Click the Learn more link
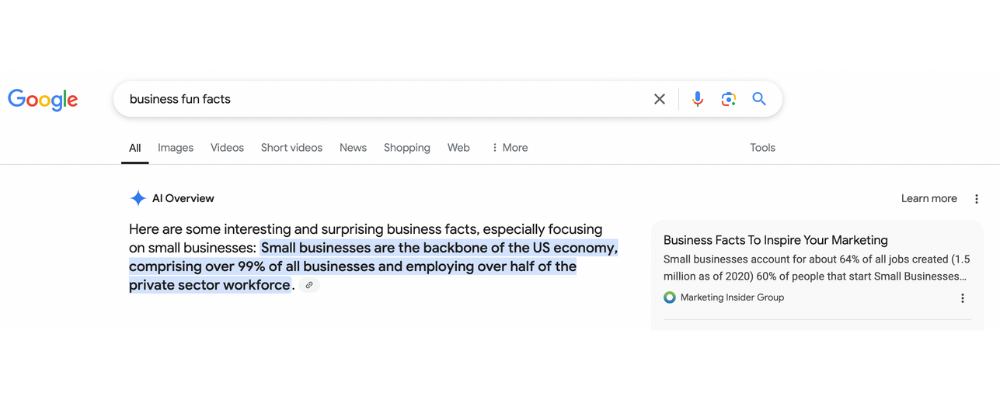Image resolution: width=1000 pixels, height=400 pixels. 929,198
